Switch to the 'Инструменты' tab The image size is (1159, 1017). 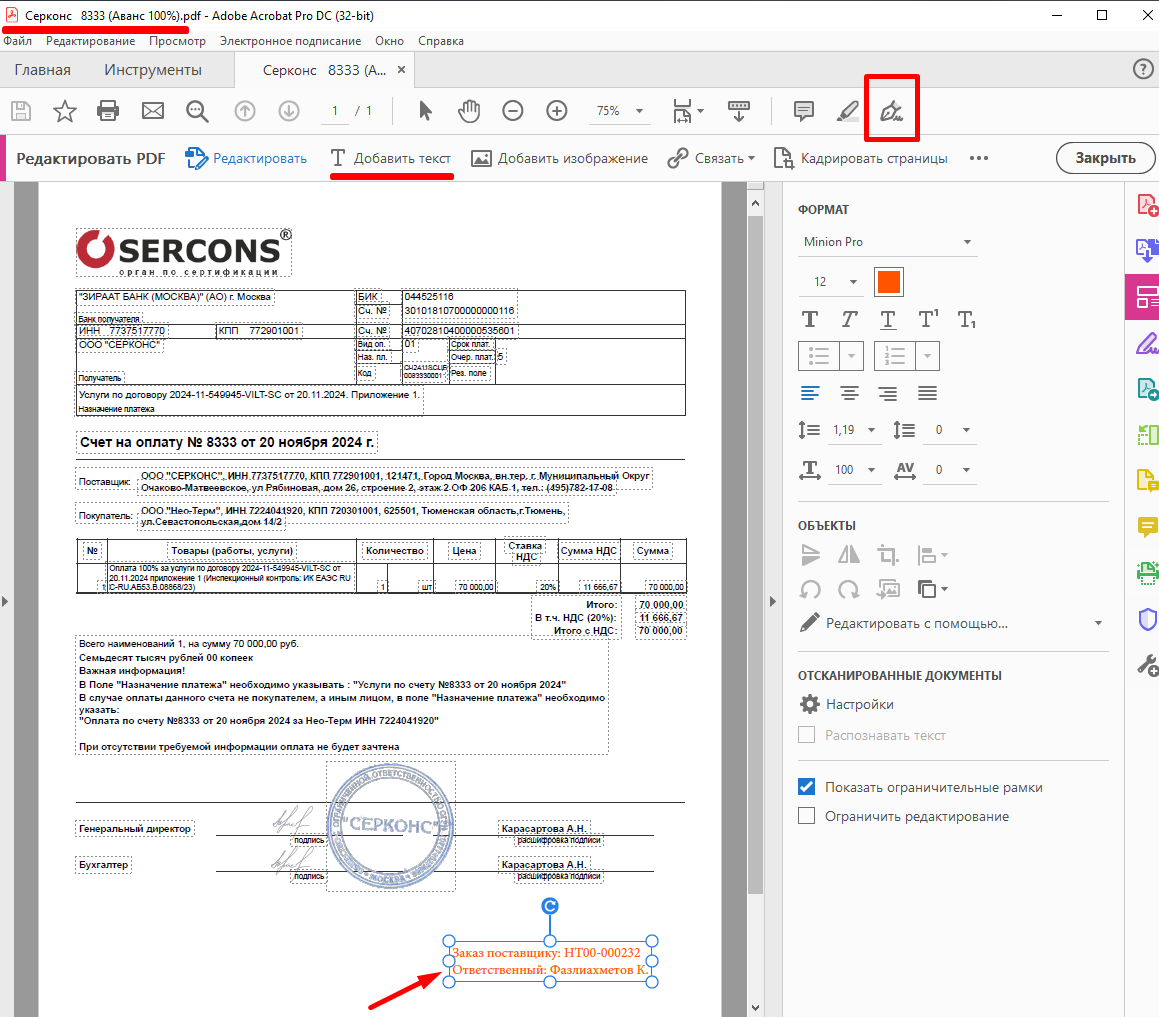click(x=153, y=70)
